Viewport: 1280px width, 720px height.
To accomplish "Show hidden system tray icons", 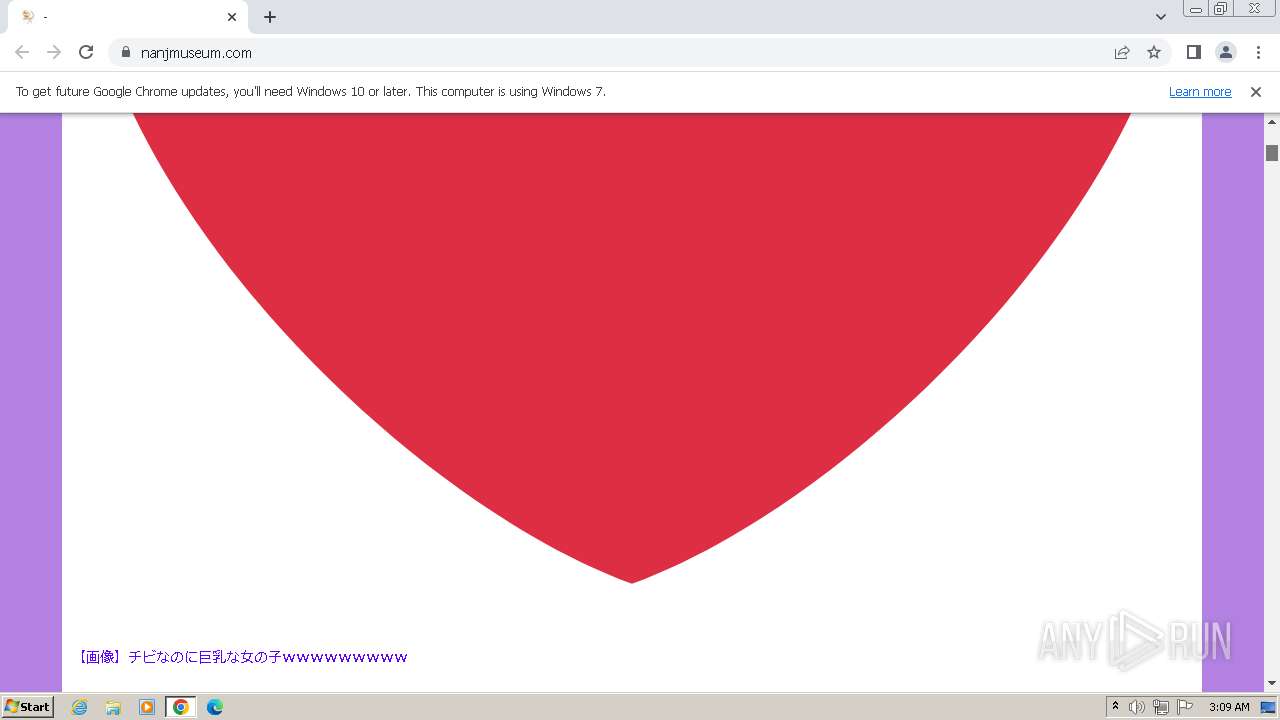I will pyautogui.click(x=1115, y=707).
